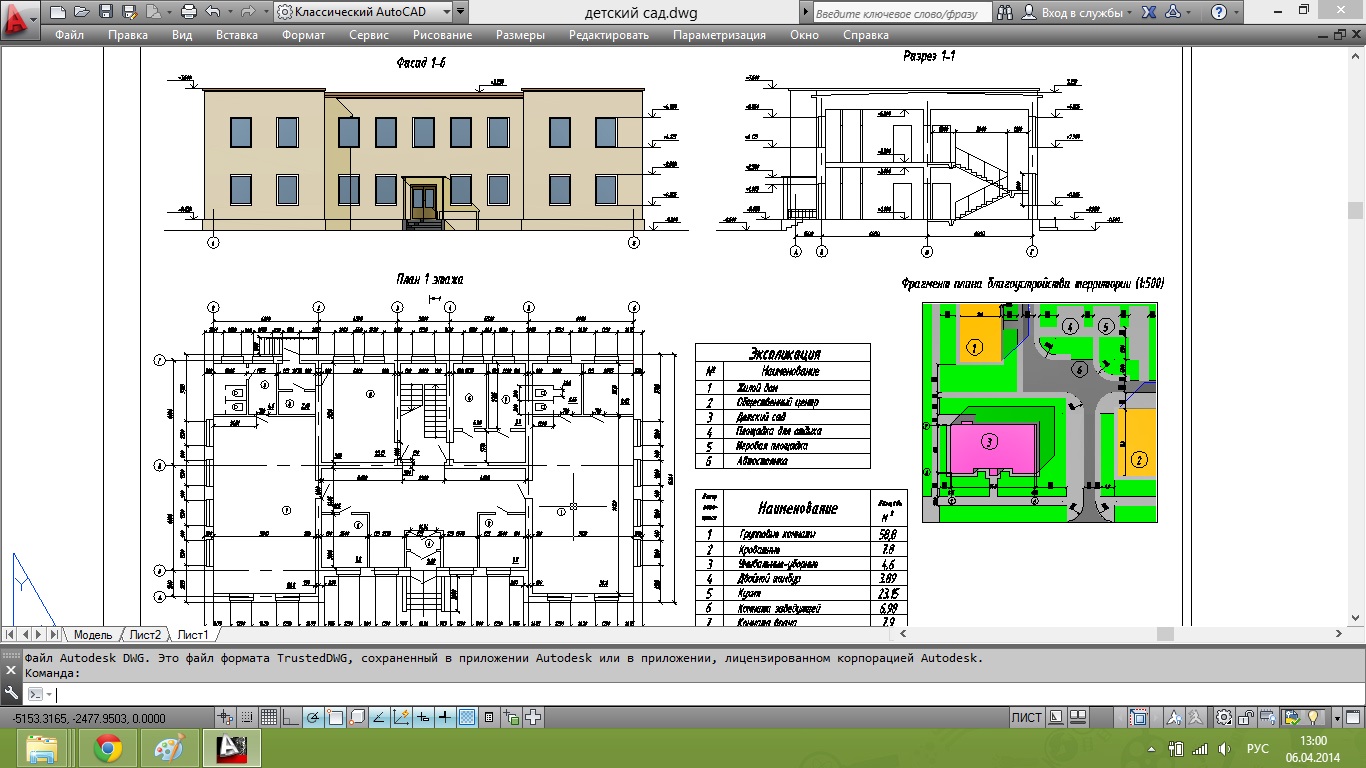Image resolution: width=1366 pixels, height=768 pixels.
Task: Click the binoculars search icon
Action: pyautogui.click(x=1004, y=12)
